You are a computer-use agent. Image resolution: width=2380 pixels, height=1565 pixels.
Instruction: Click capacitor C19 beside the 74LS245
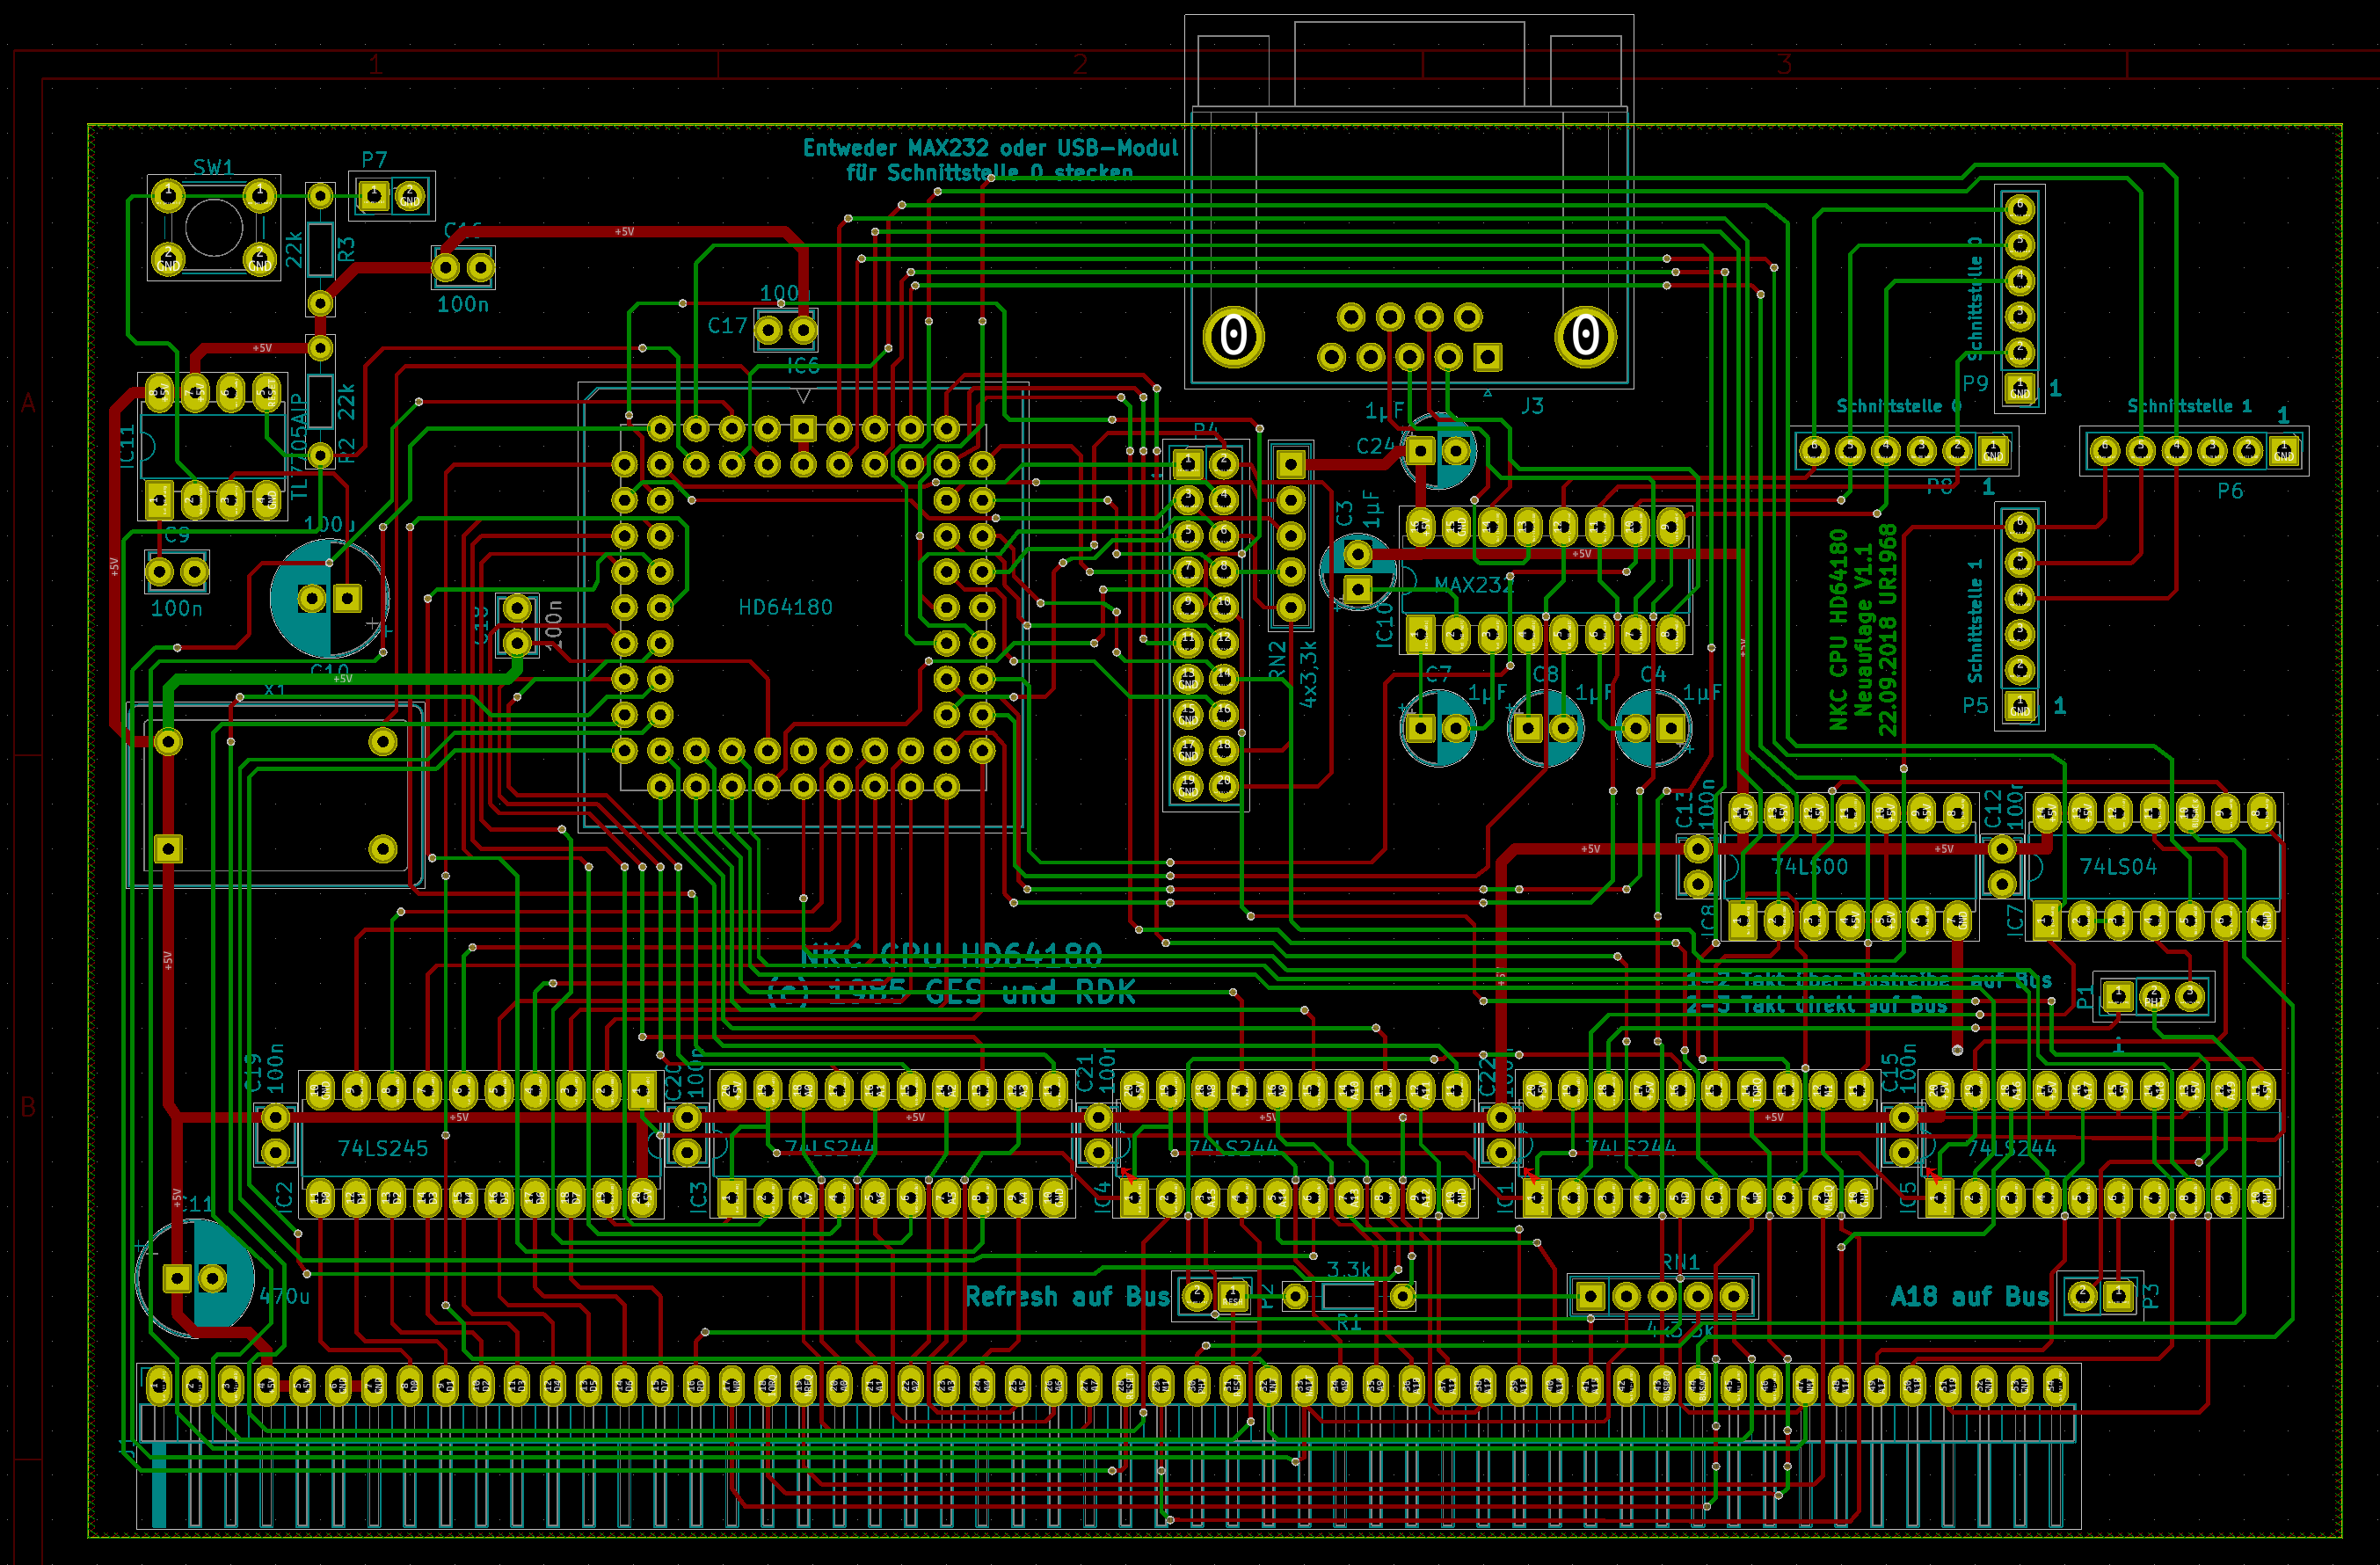click(275, 1134)
